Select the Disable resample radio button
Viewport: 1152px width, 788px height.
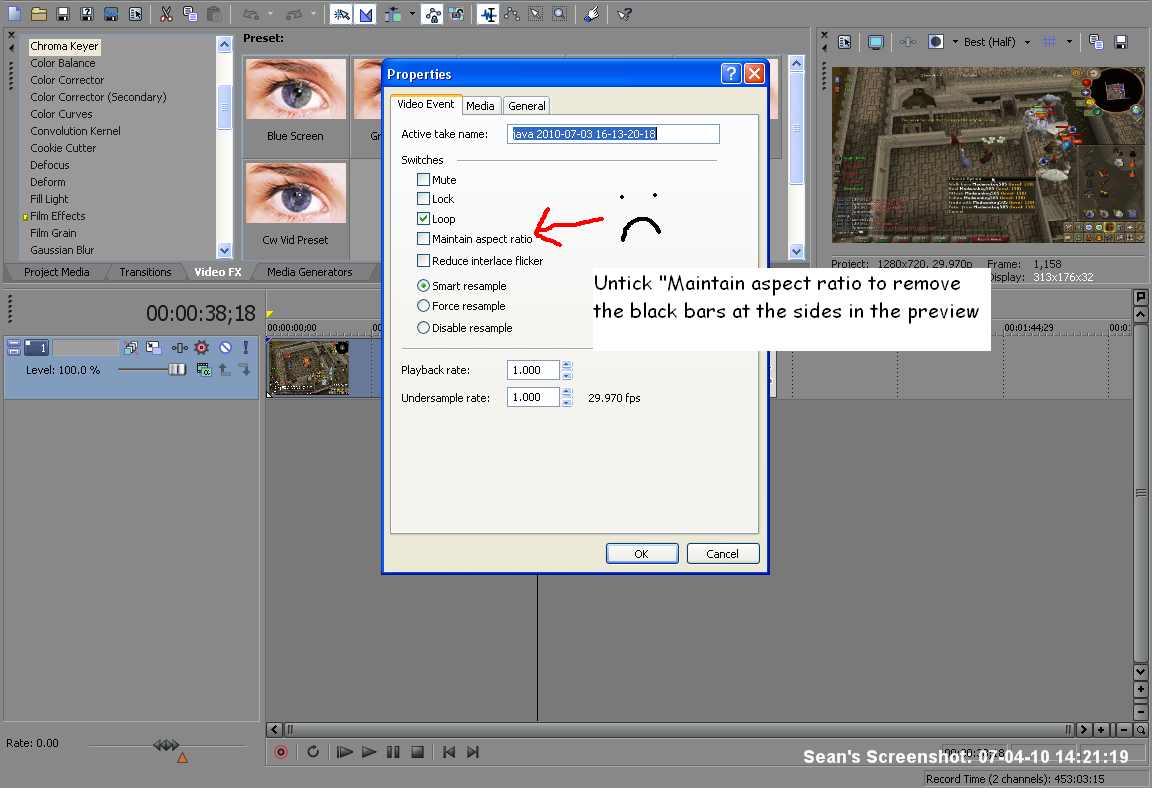[424, 328]
